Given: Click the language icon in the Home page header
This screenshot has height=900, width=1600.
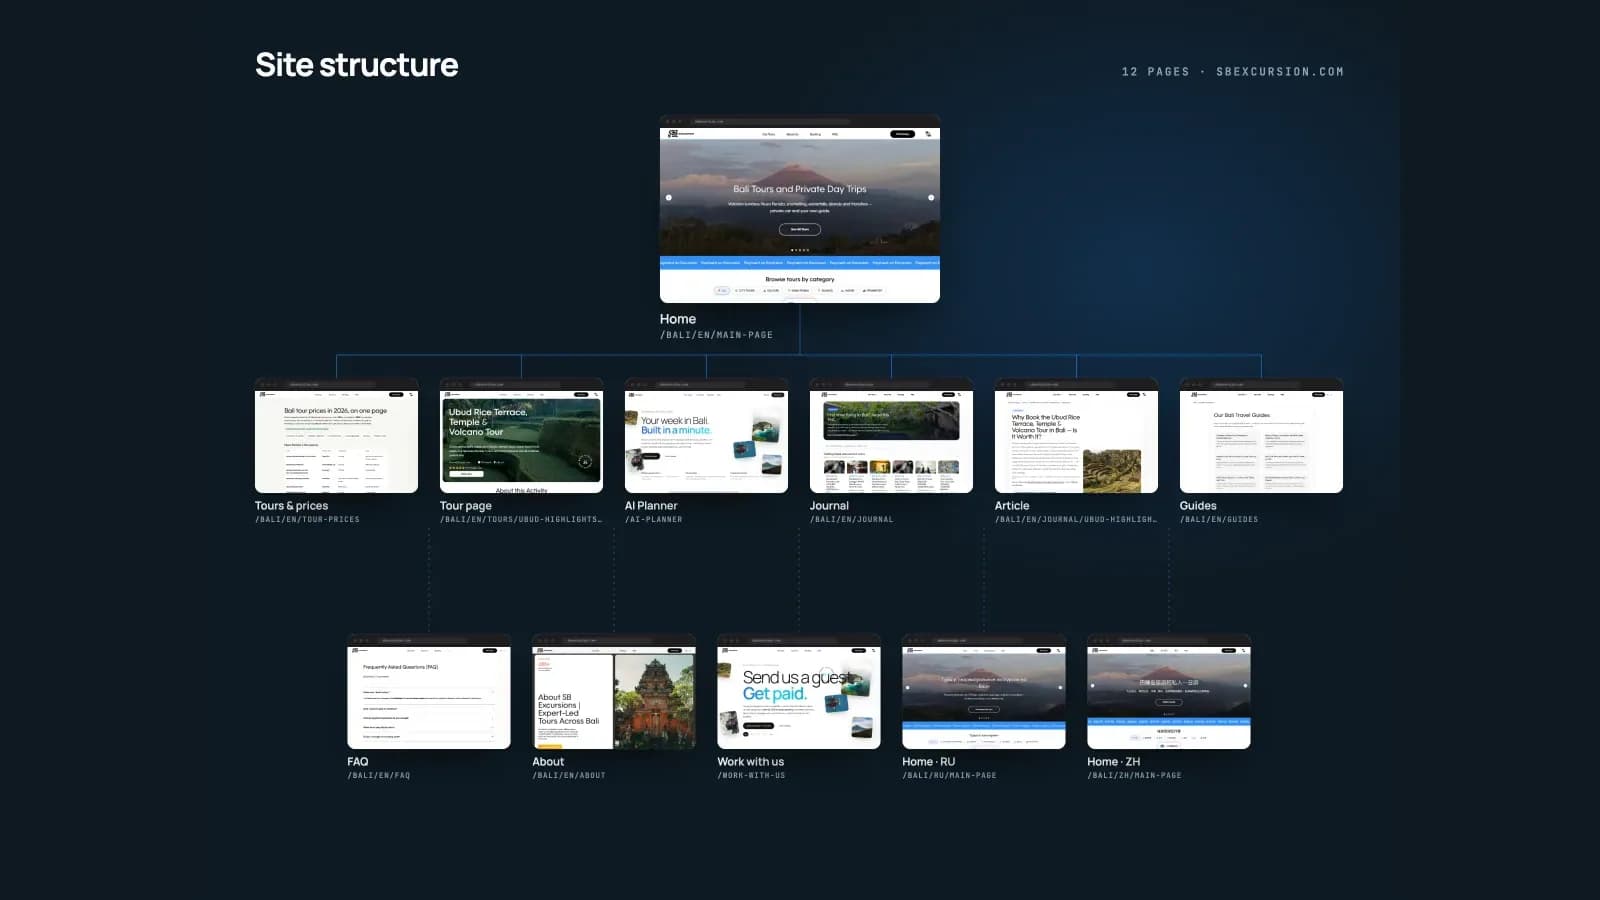Looking at the screenshot, I should (927, 133).
